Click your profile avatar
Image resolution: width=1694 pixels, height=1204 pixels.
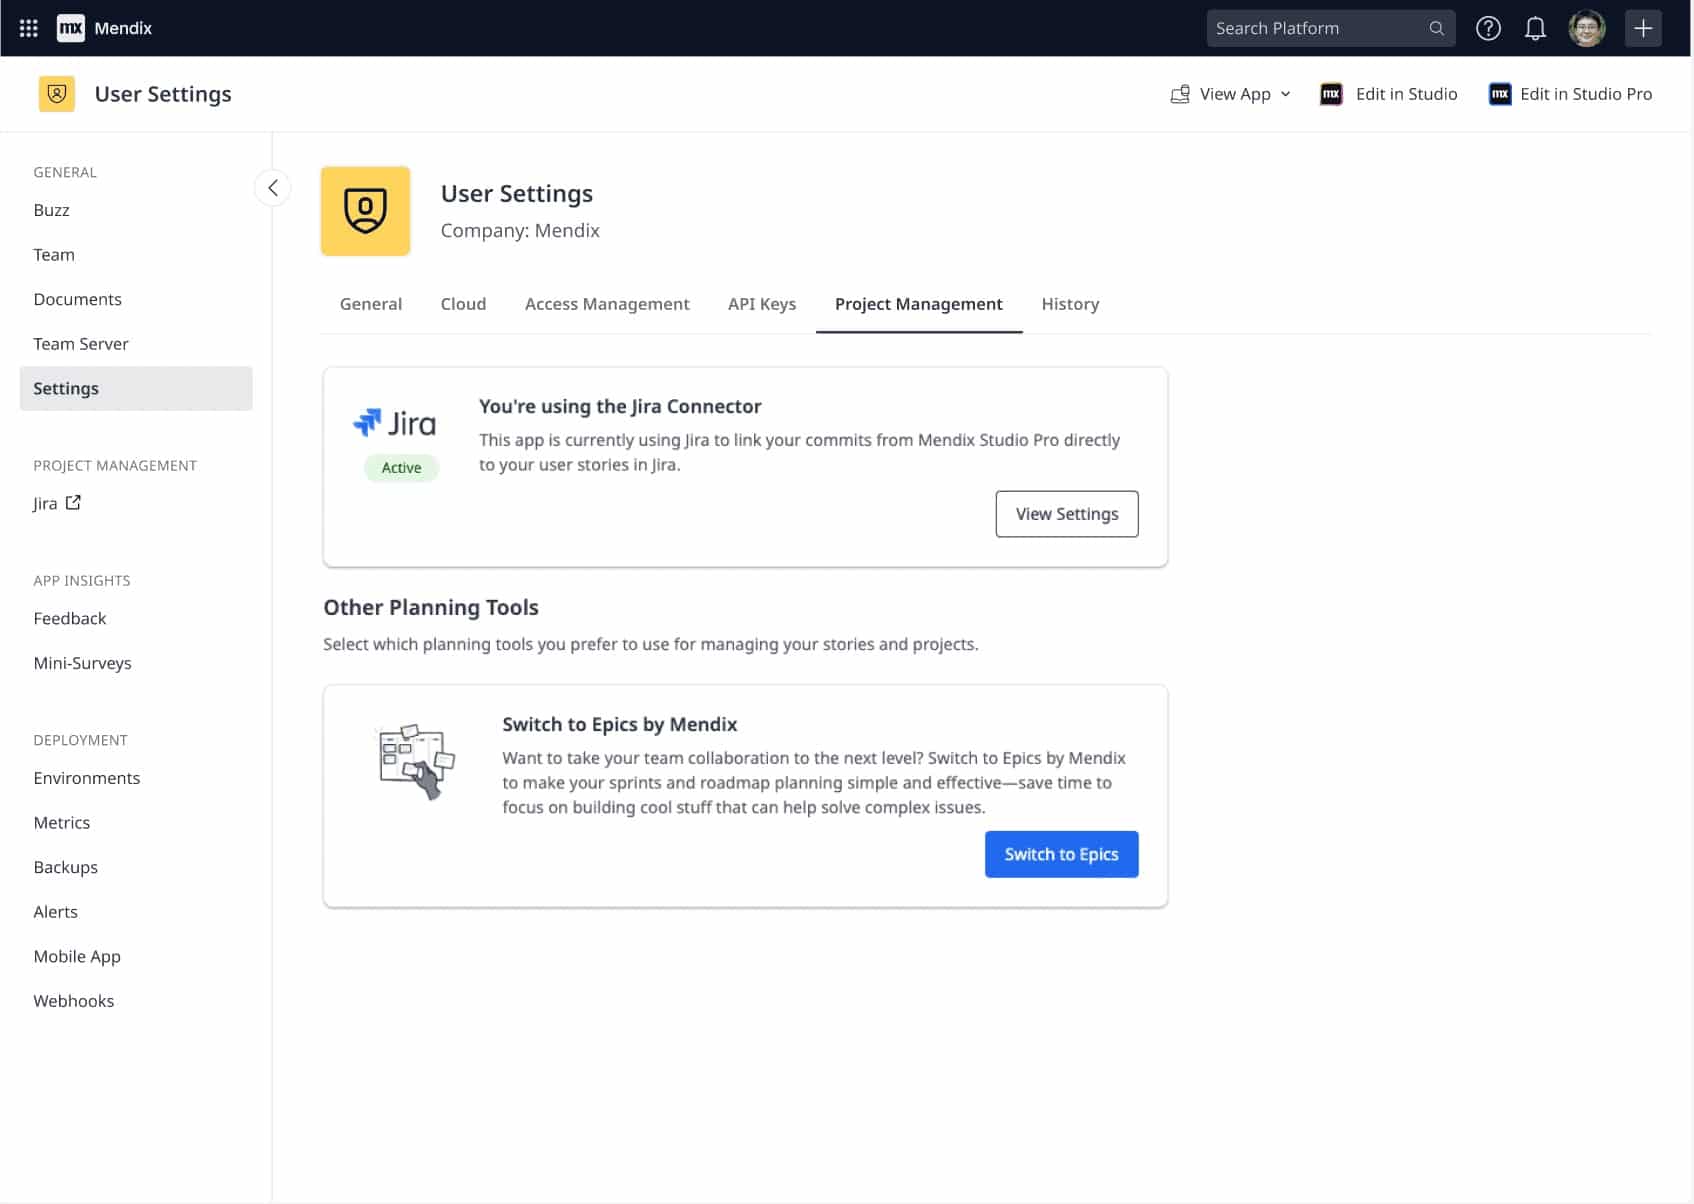click(x=1587, y=27)
